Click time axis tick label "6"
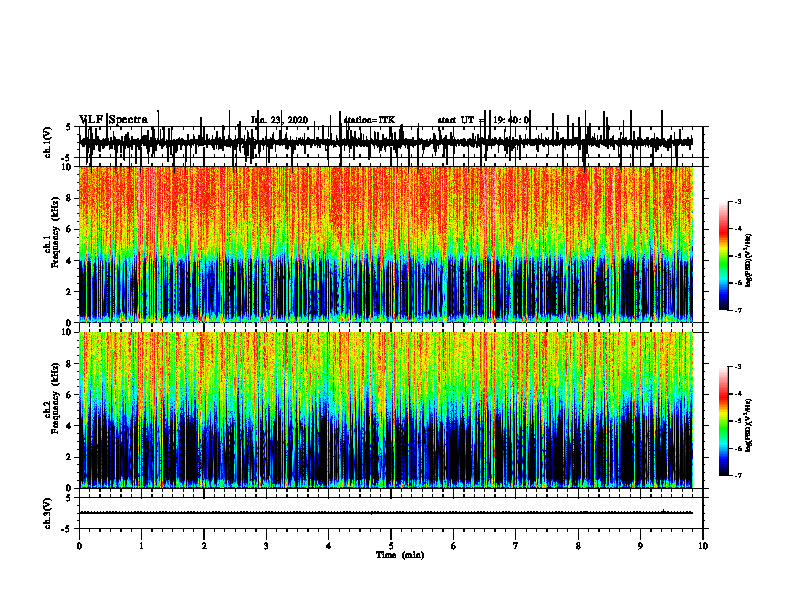792x612 pixels. 454,546
